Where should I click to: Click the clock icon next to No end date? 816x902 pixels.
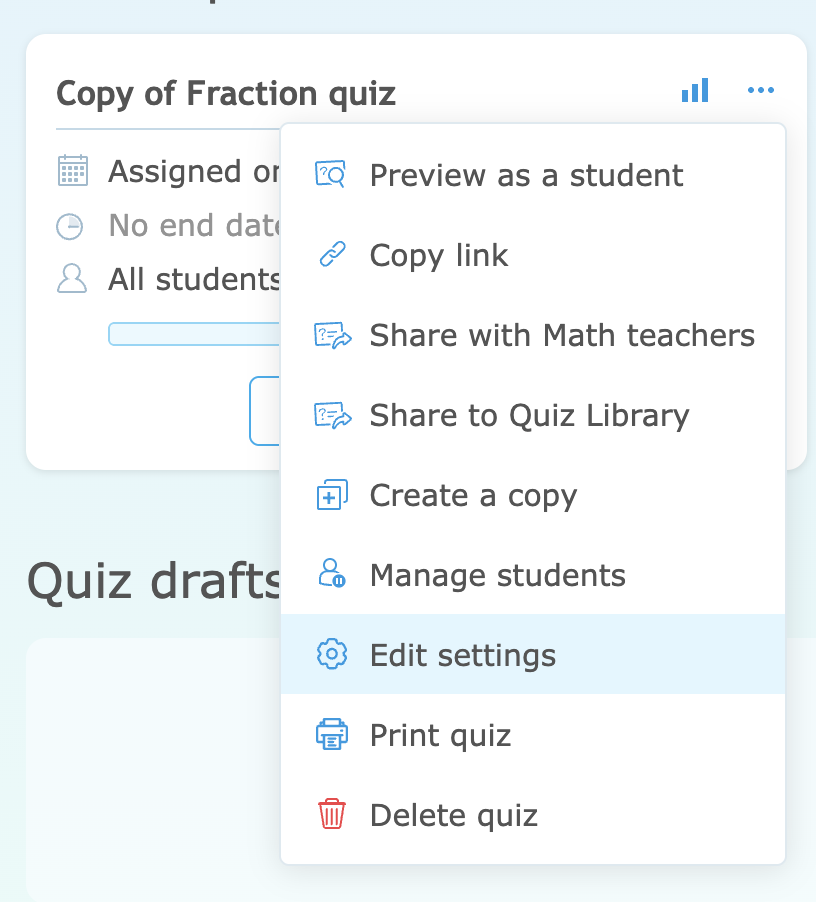(70, 226)
